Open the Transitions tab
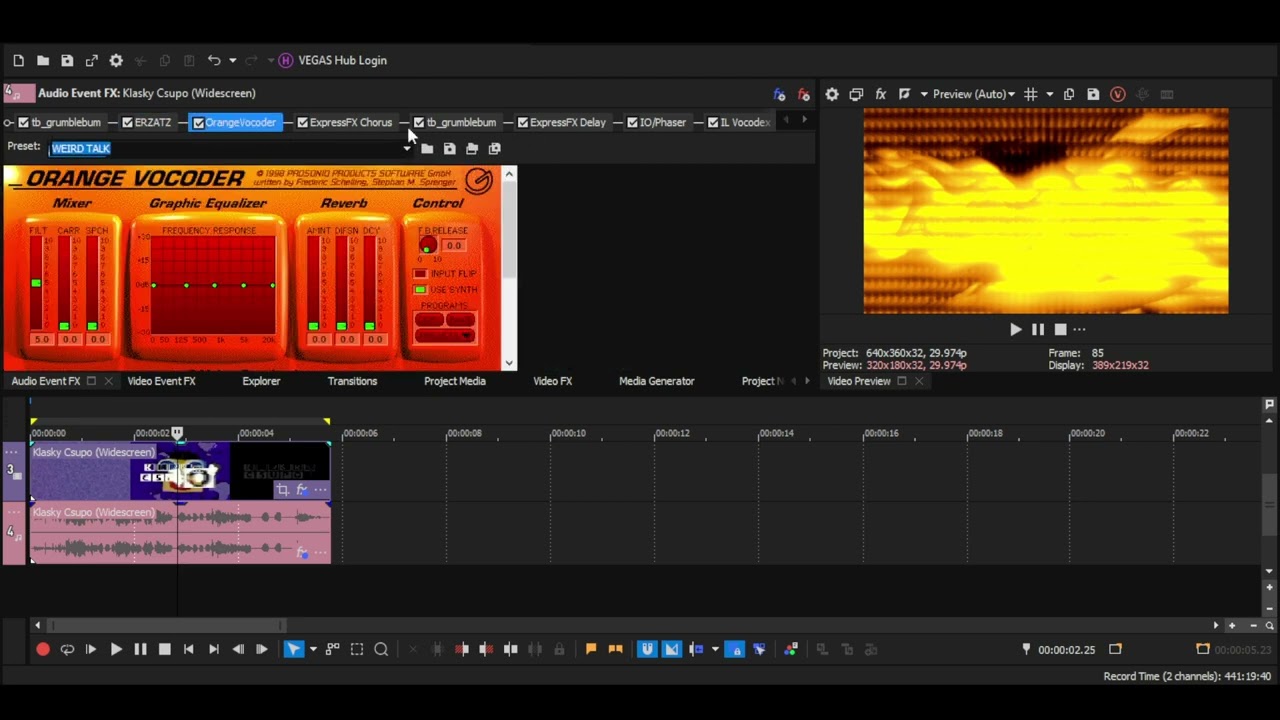This screenshot has height=720, width=1280. pyautogui.click(x=352, y=381)
